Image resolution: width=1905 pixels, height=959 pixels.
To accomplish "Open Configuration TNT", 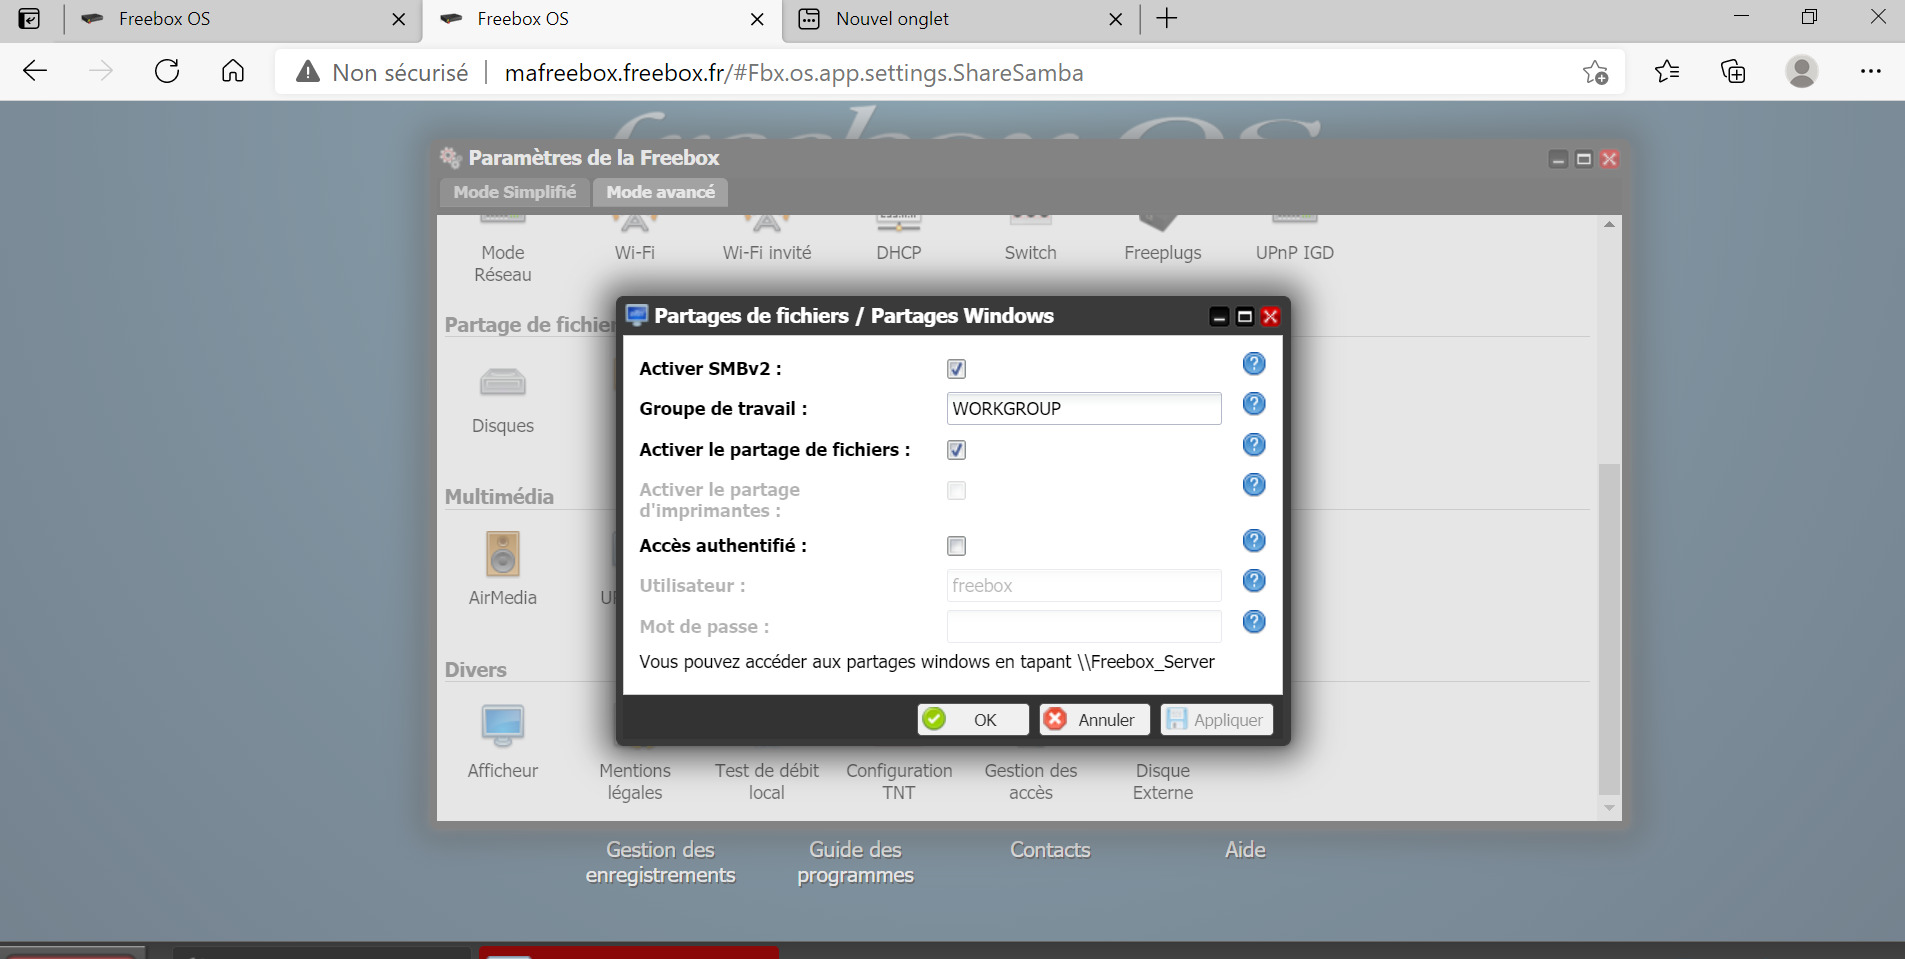I will [x=899, y=781].
